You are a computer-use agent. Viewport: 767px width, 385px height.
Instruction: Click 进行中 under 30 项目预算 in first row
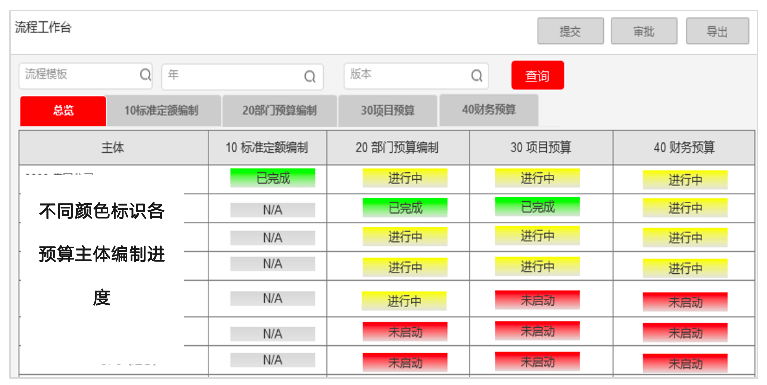[x=537, y=178]
